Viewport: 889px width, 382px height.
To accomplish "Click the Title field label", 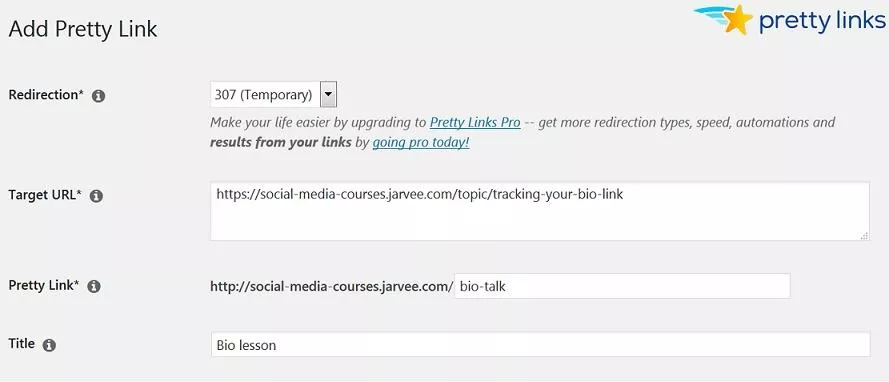I will pos(22,343).
